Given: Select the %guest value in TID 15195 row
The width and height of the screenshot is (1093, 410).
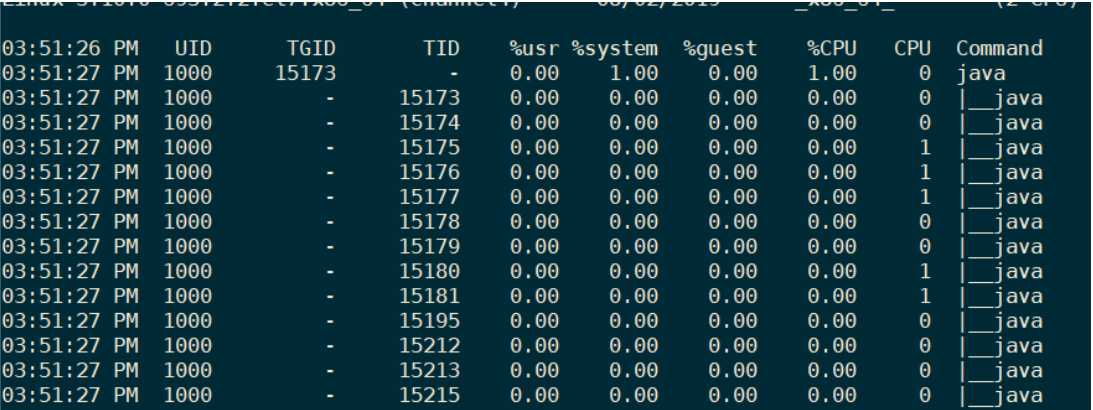Looking at the screenshot, I should click(733, 321).
